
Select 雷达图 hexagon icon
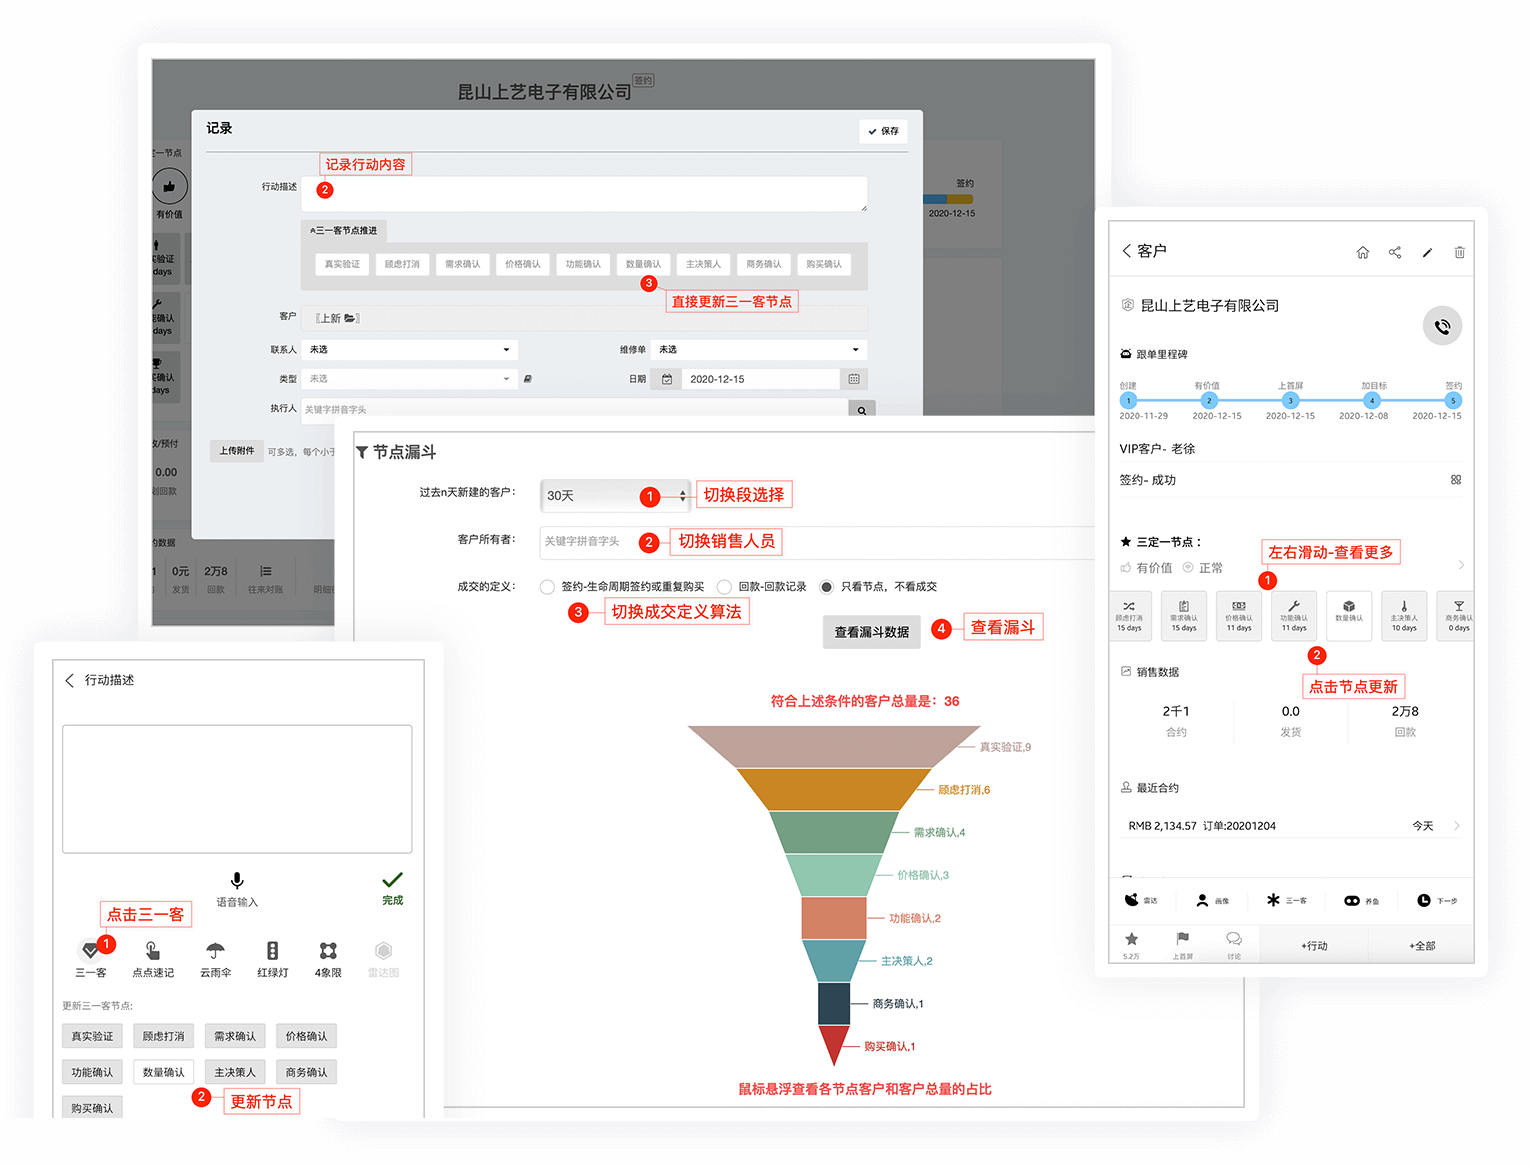[x=383, y=950]
